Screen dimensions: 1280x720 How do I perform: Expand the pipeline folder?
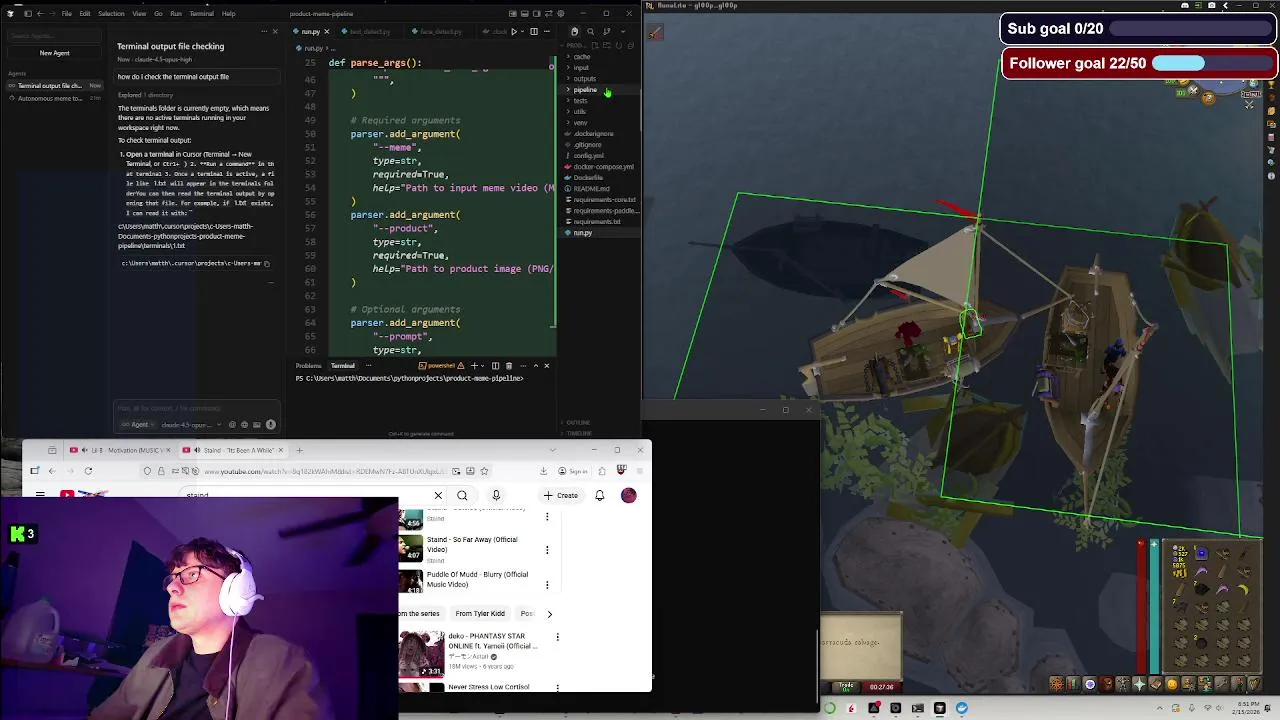point(585,90)
